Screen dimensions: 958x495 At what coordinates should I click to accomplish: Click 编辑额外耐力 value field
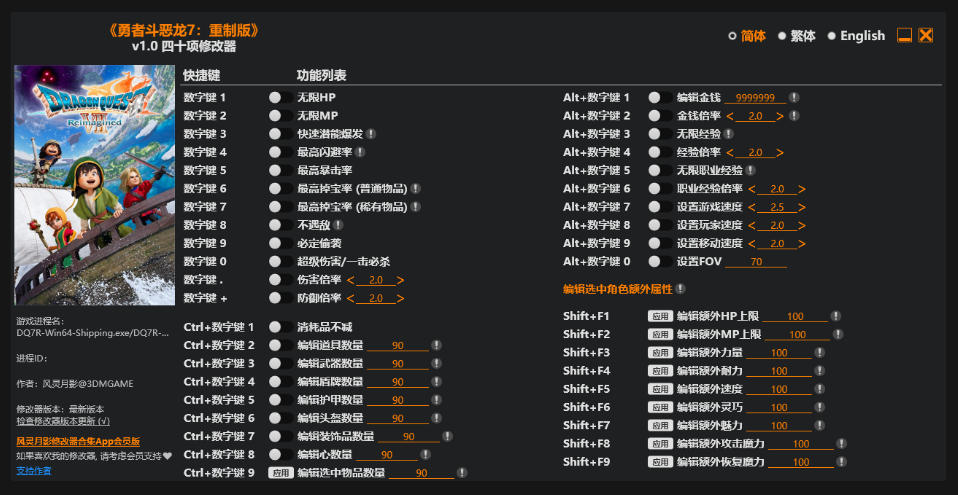click(779, 371)
